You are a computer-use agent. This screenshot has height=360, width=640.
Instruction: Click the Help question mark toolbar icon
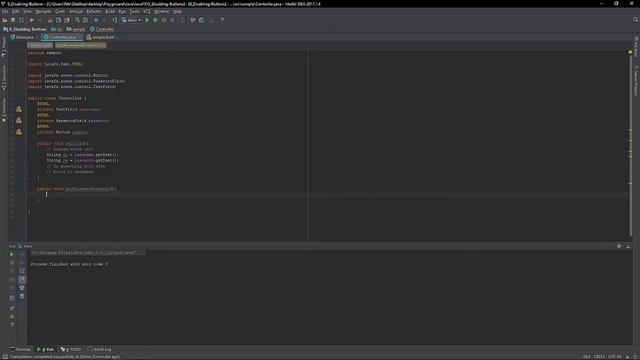click(x=222, y=20)
